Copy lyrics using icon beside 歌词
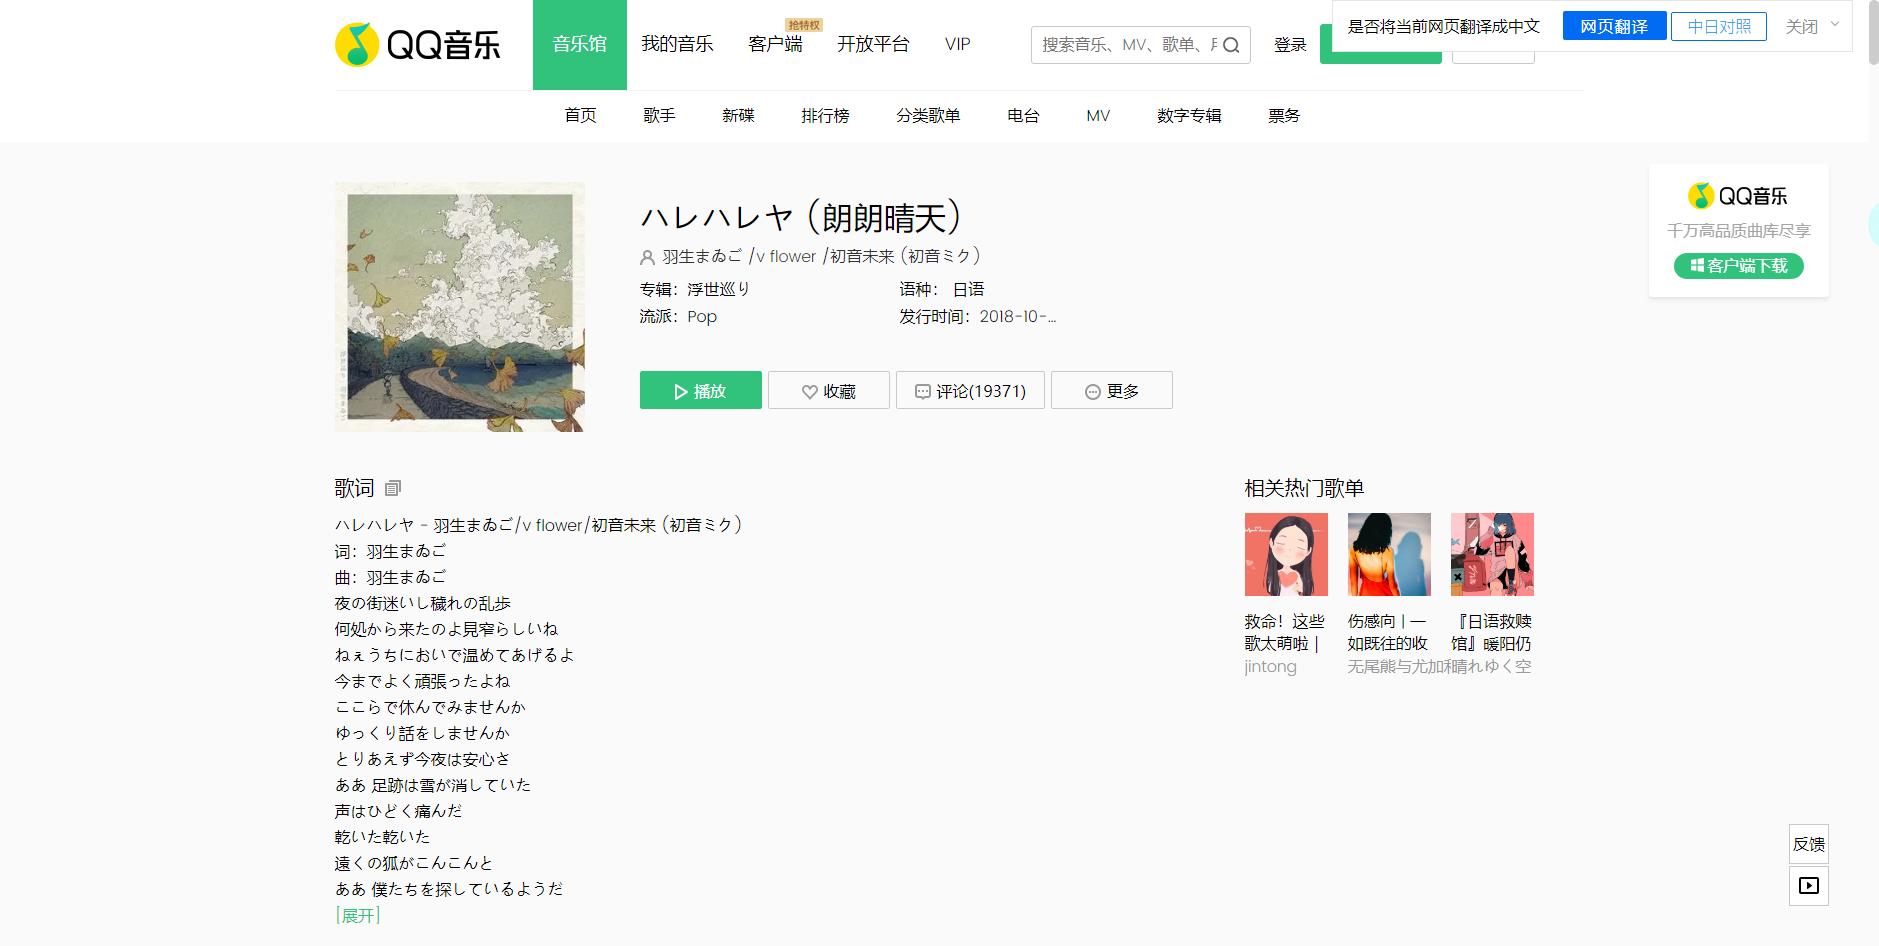 click(x=393, y=488)
